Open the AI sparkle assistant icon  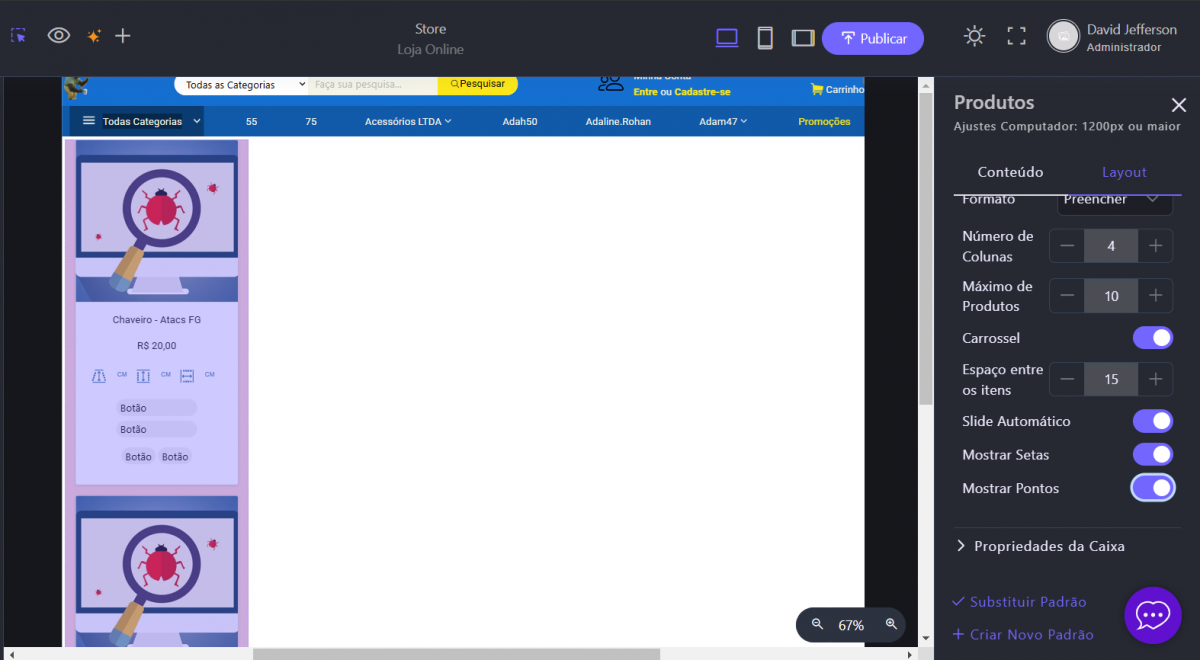click(93, 36)
